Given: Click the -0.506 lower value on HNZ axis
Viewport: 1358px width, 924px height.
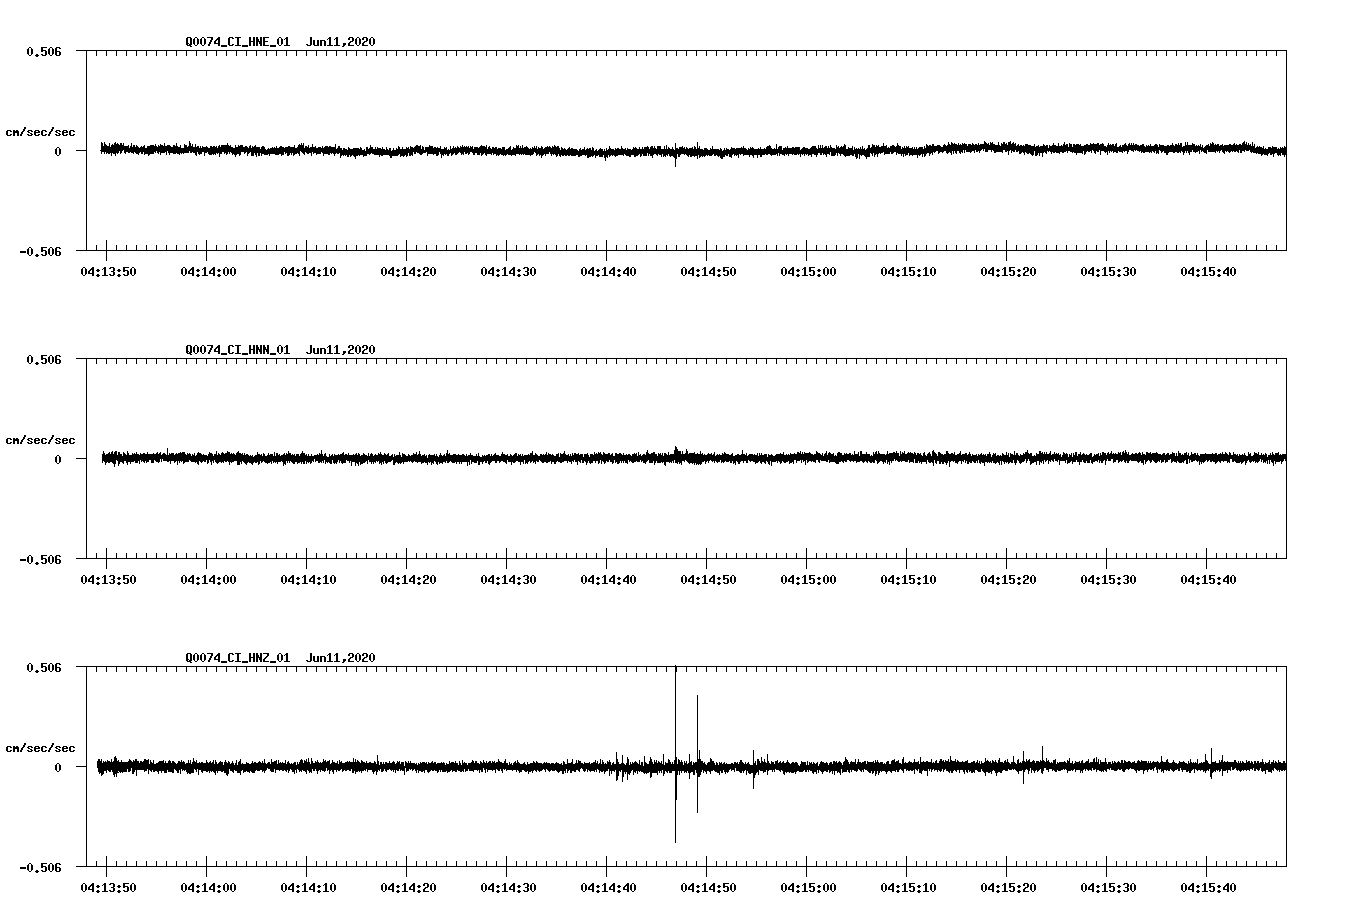Looking at the screenshot, I should [41, 867].
